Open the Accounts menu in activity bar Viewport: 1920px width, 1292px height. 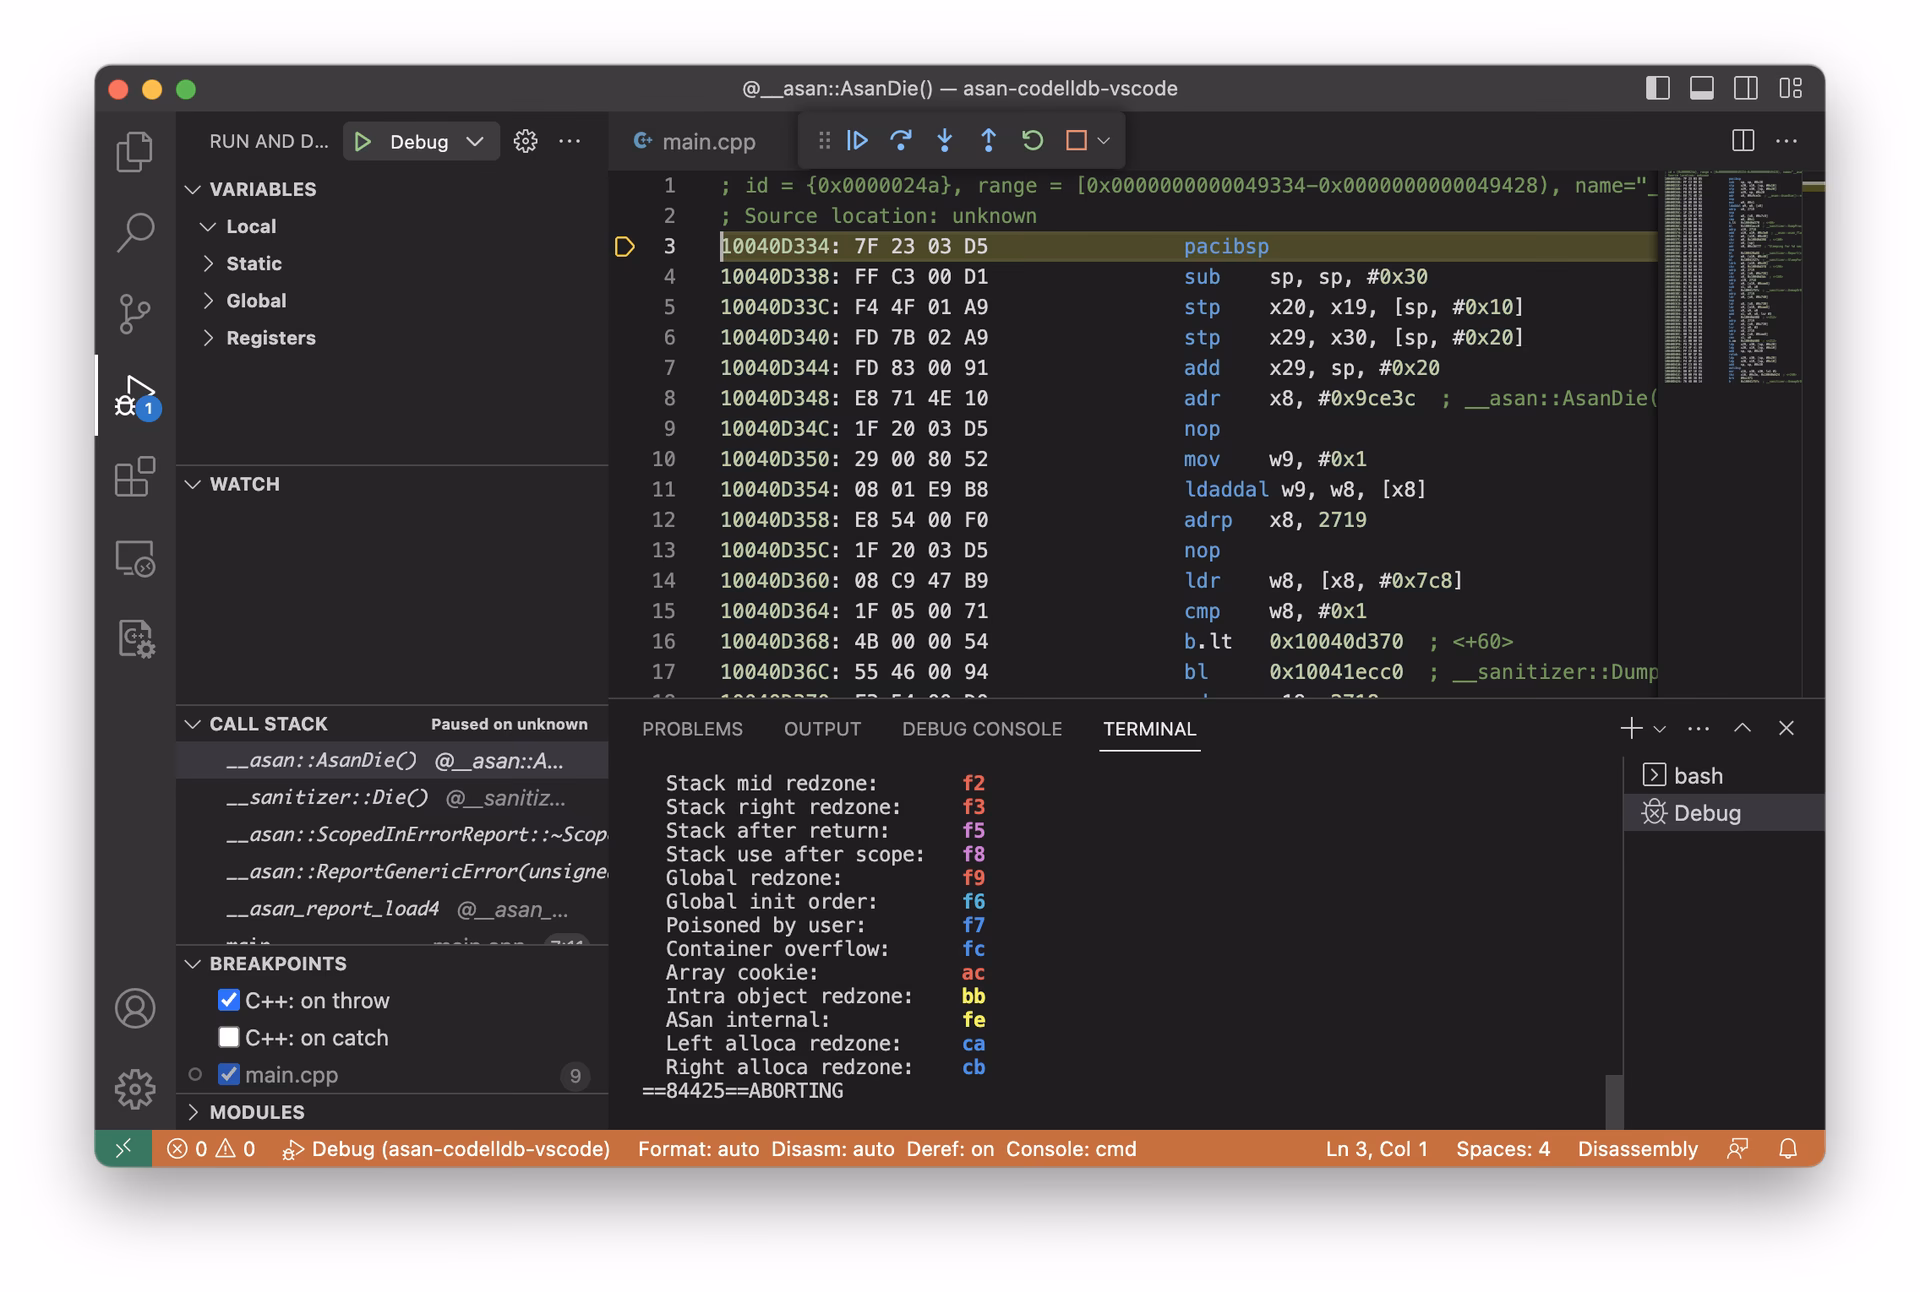click(x=135, y=1008)
